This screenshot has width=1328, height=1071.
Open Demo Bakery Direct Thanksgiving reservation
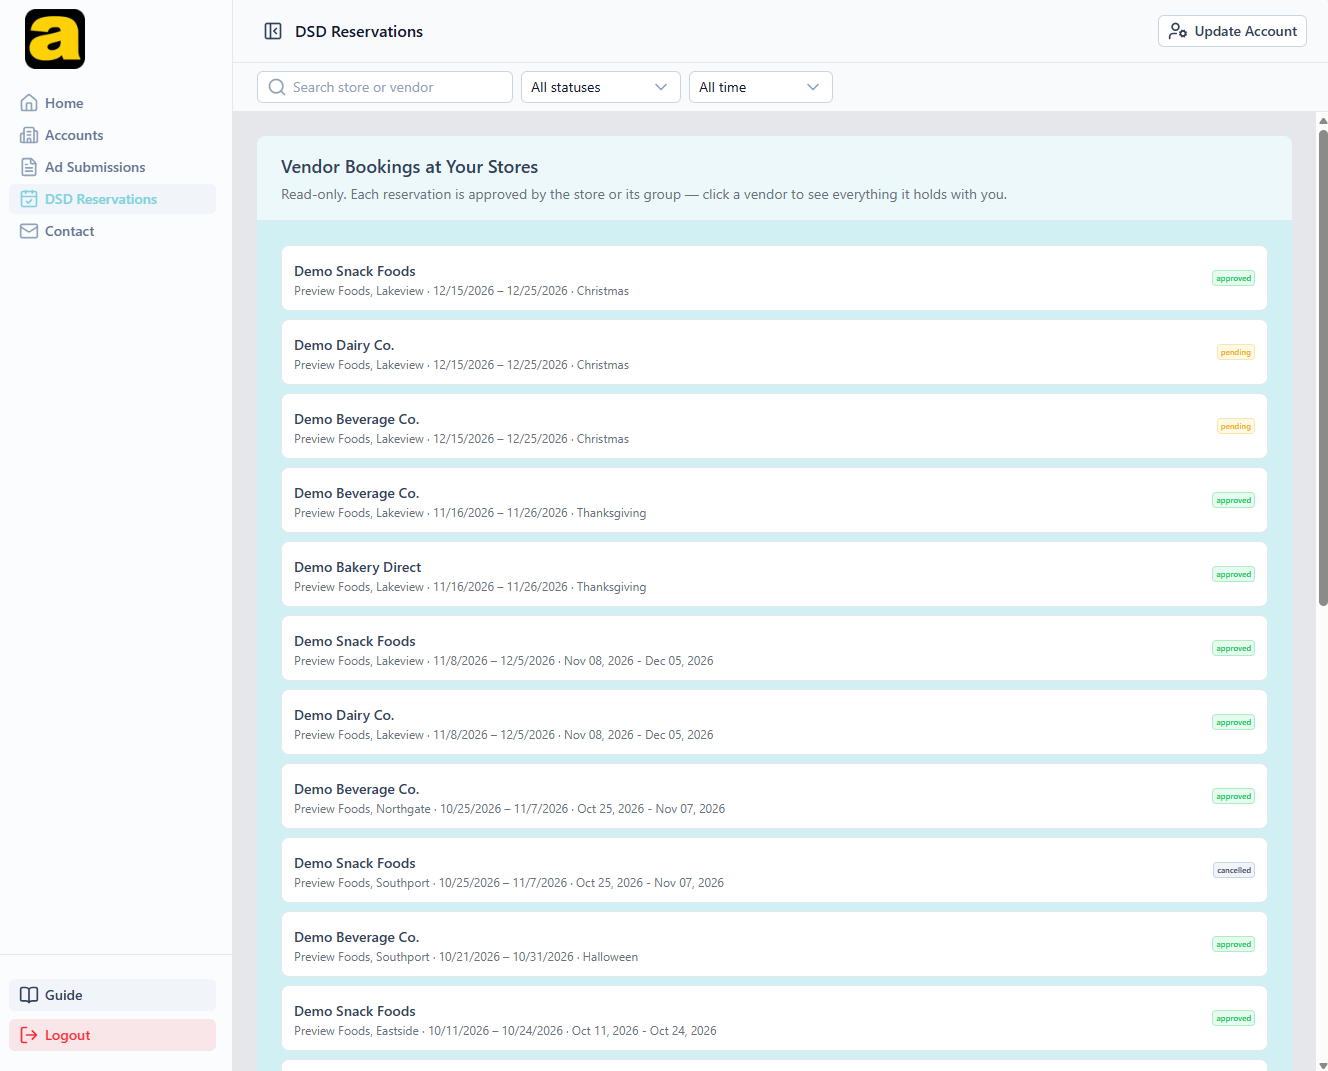pos(774,574)
